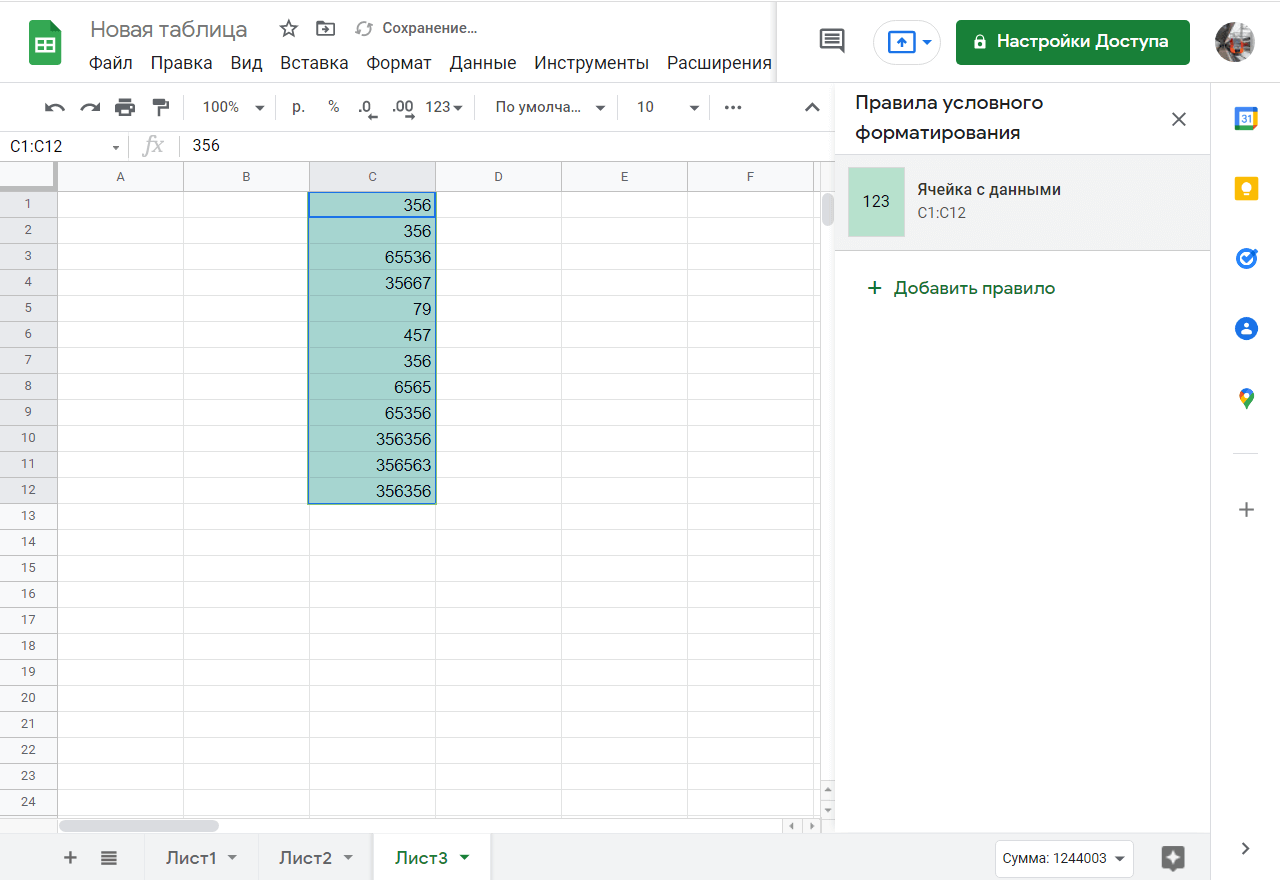Redo the last action
Screen dimensions: 1280x880
pos(90,107)
